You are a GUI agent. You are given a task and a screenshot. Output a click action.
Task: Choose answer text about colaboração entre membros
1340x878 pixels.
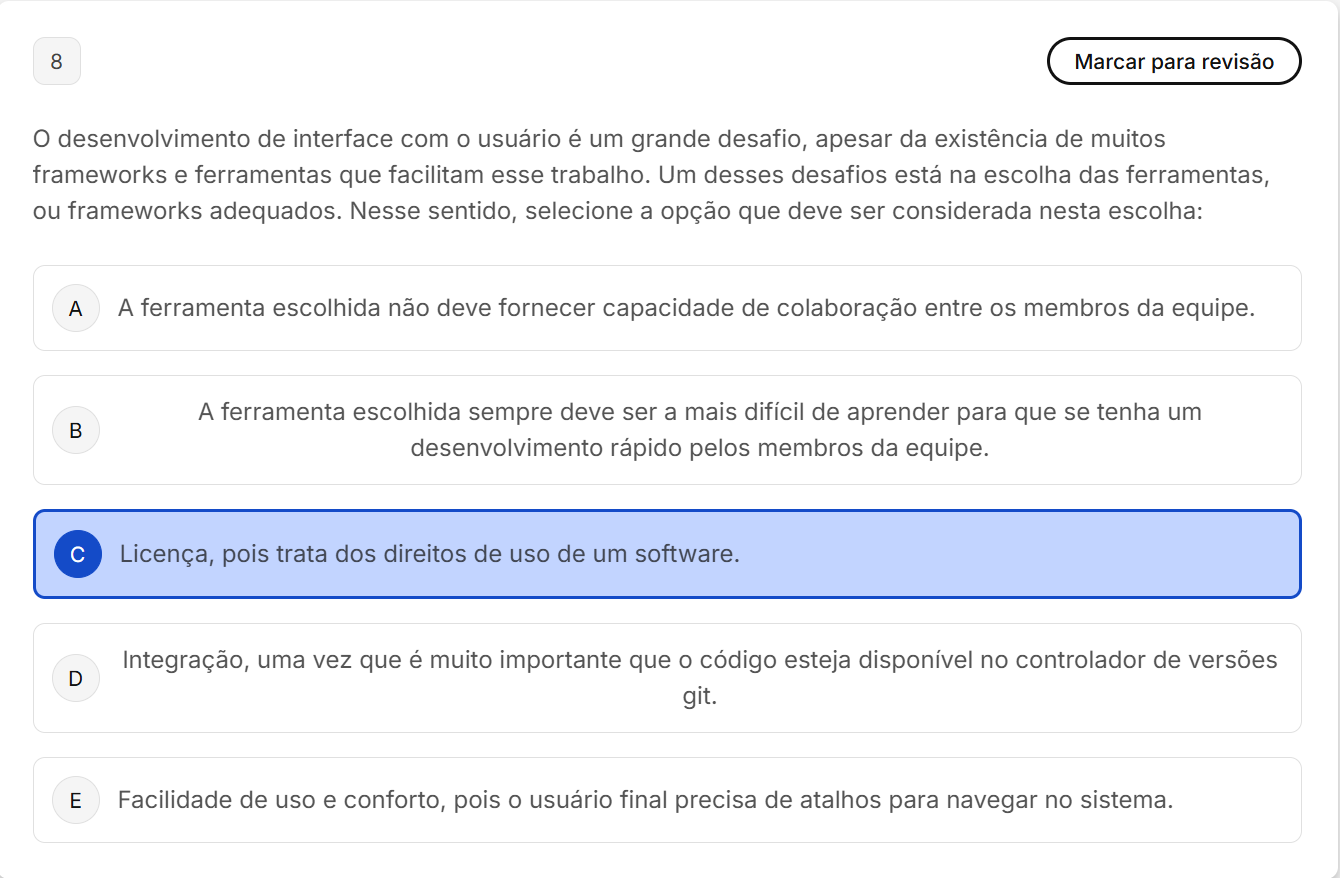pos(686,308)
